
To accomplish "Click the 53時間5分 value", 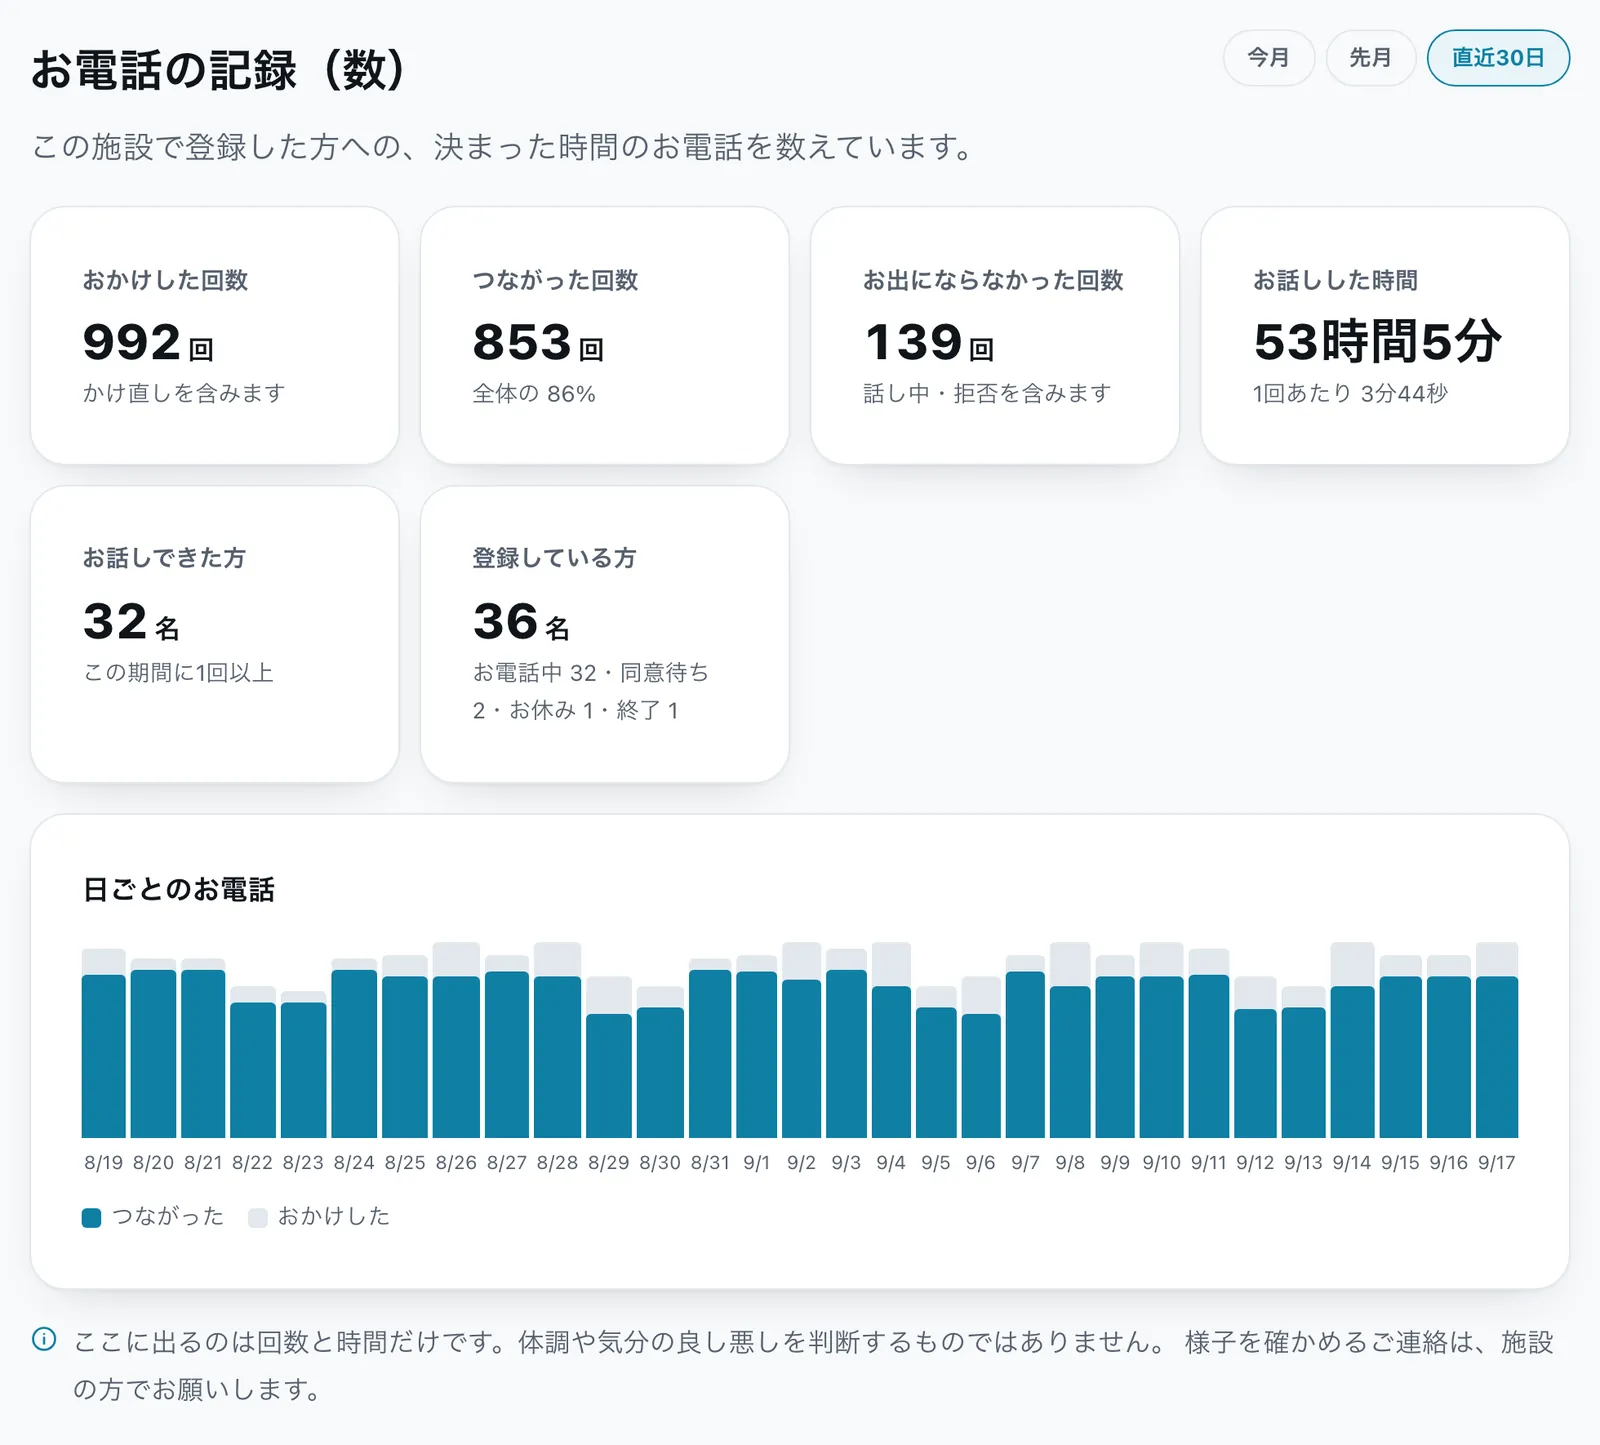I will [1378, 342].
